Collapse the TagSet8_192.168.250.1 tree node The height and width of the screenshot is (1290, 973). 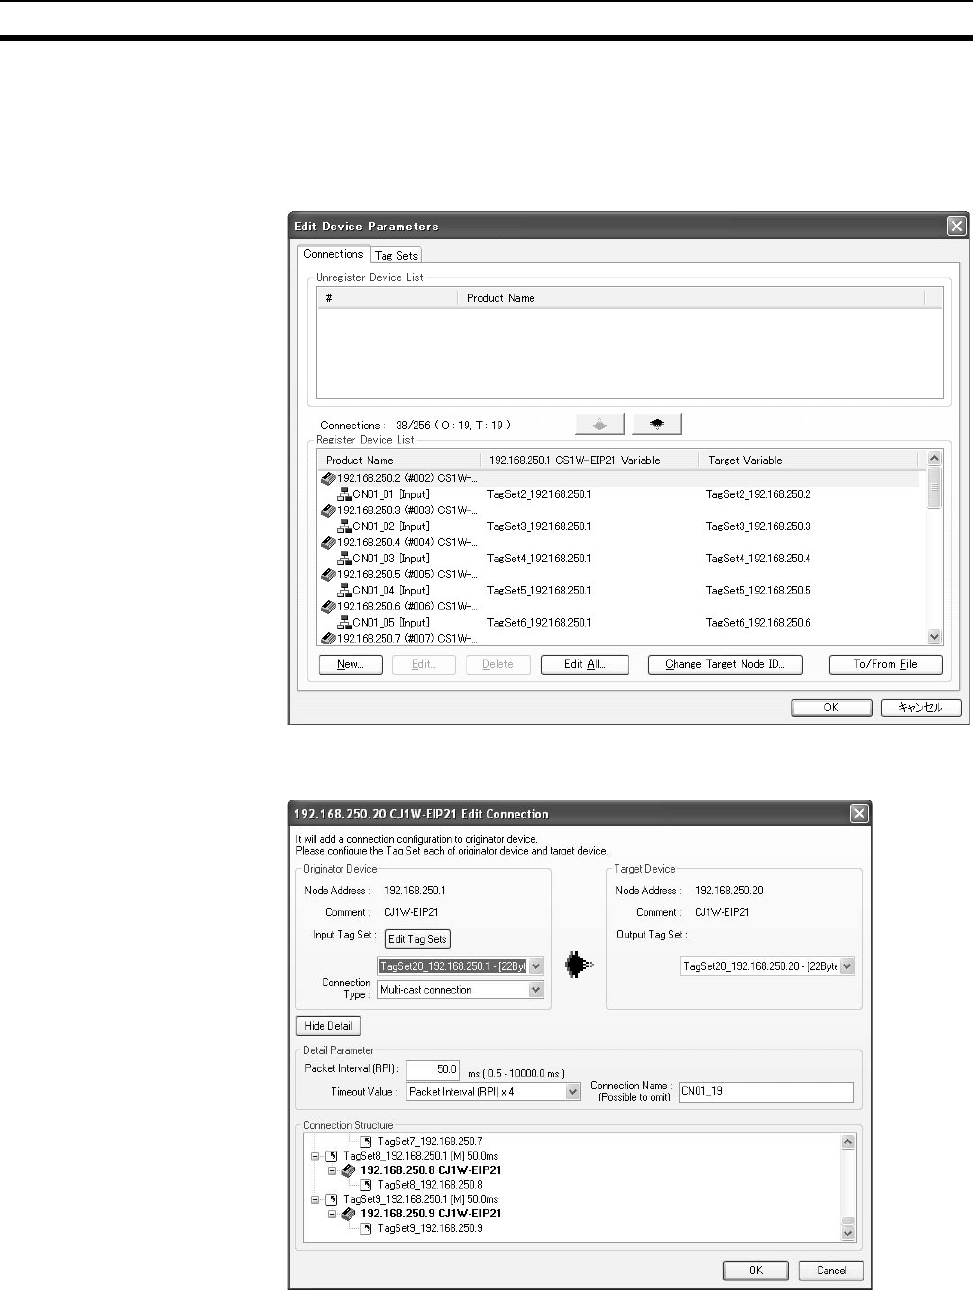(x=315, y=1156)
